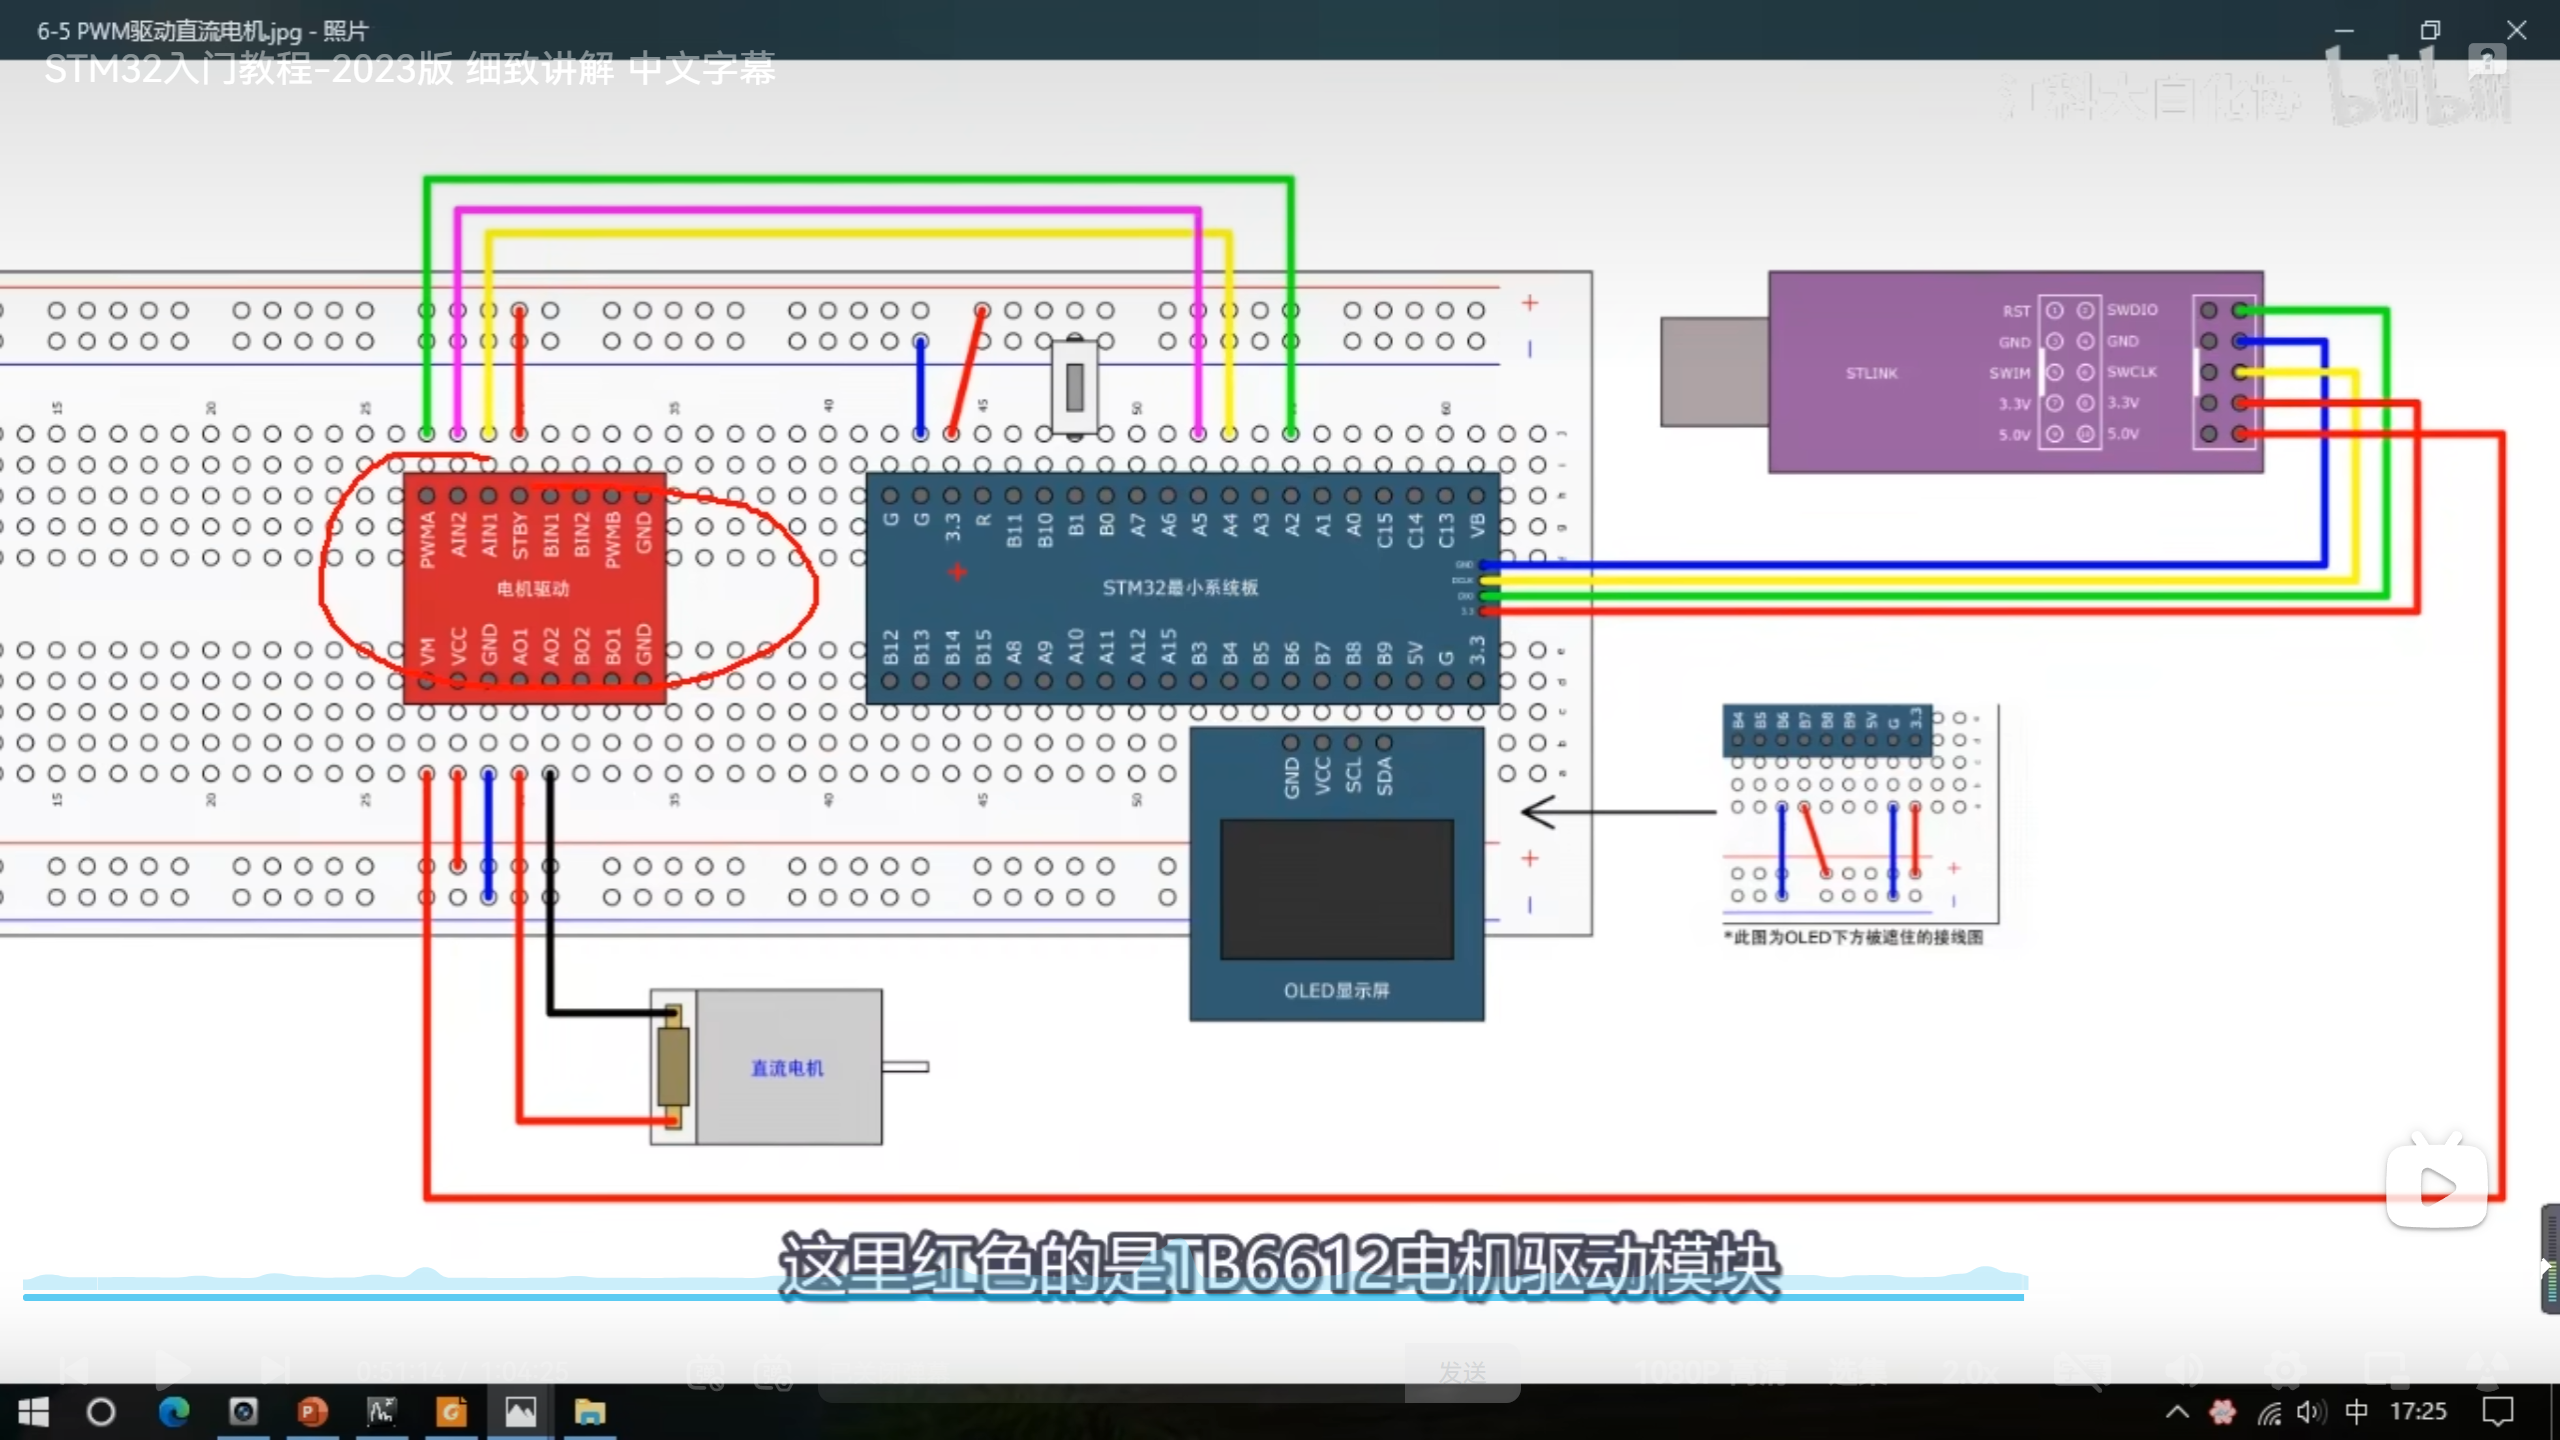Restore down the Photos window
Viewport: 2560px width, 1440px height.
[2430, 30]
